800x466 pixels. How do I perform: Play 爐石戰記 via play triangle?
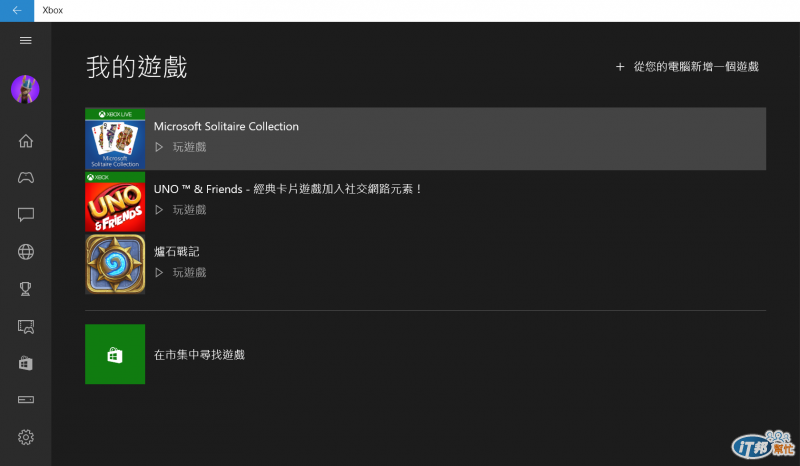point(159,273)
